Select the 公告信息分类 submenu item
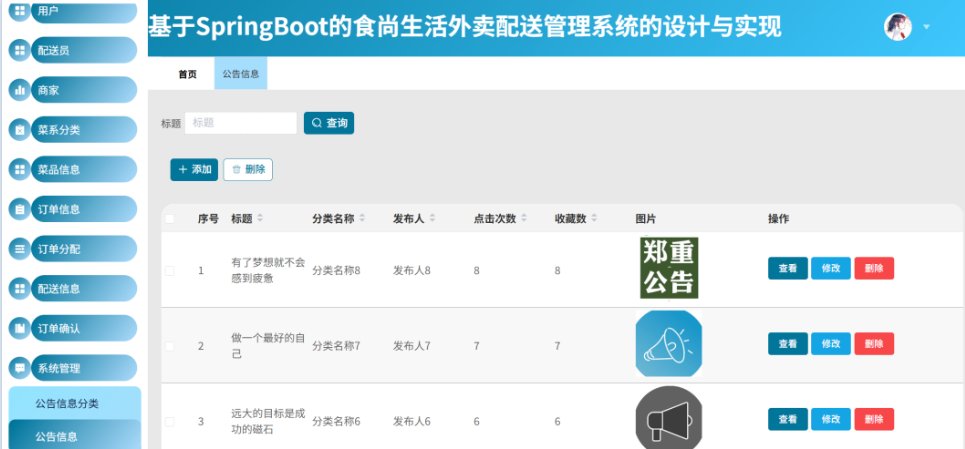 tap(74, 403)
